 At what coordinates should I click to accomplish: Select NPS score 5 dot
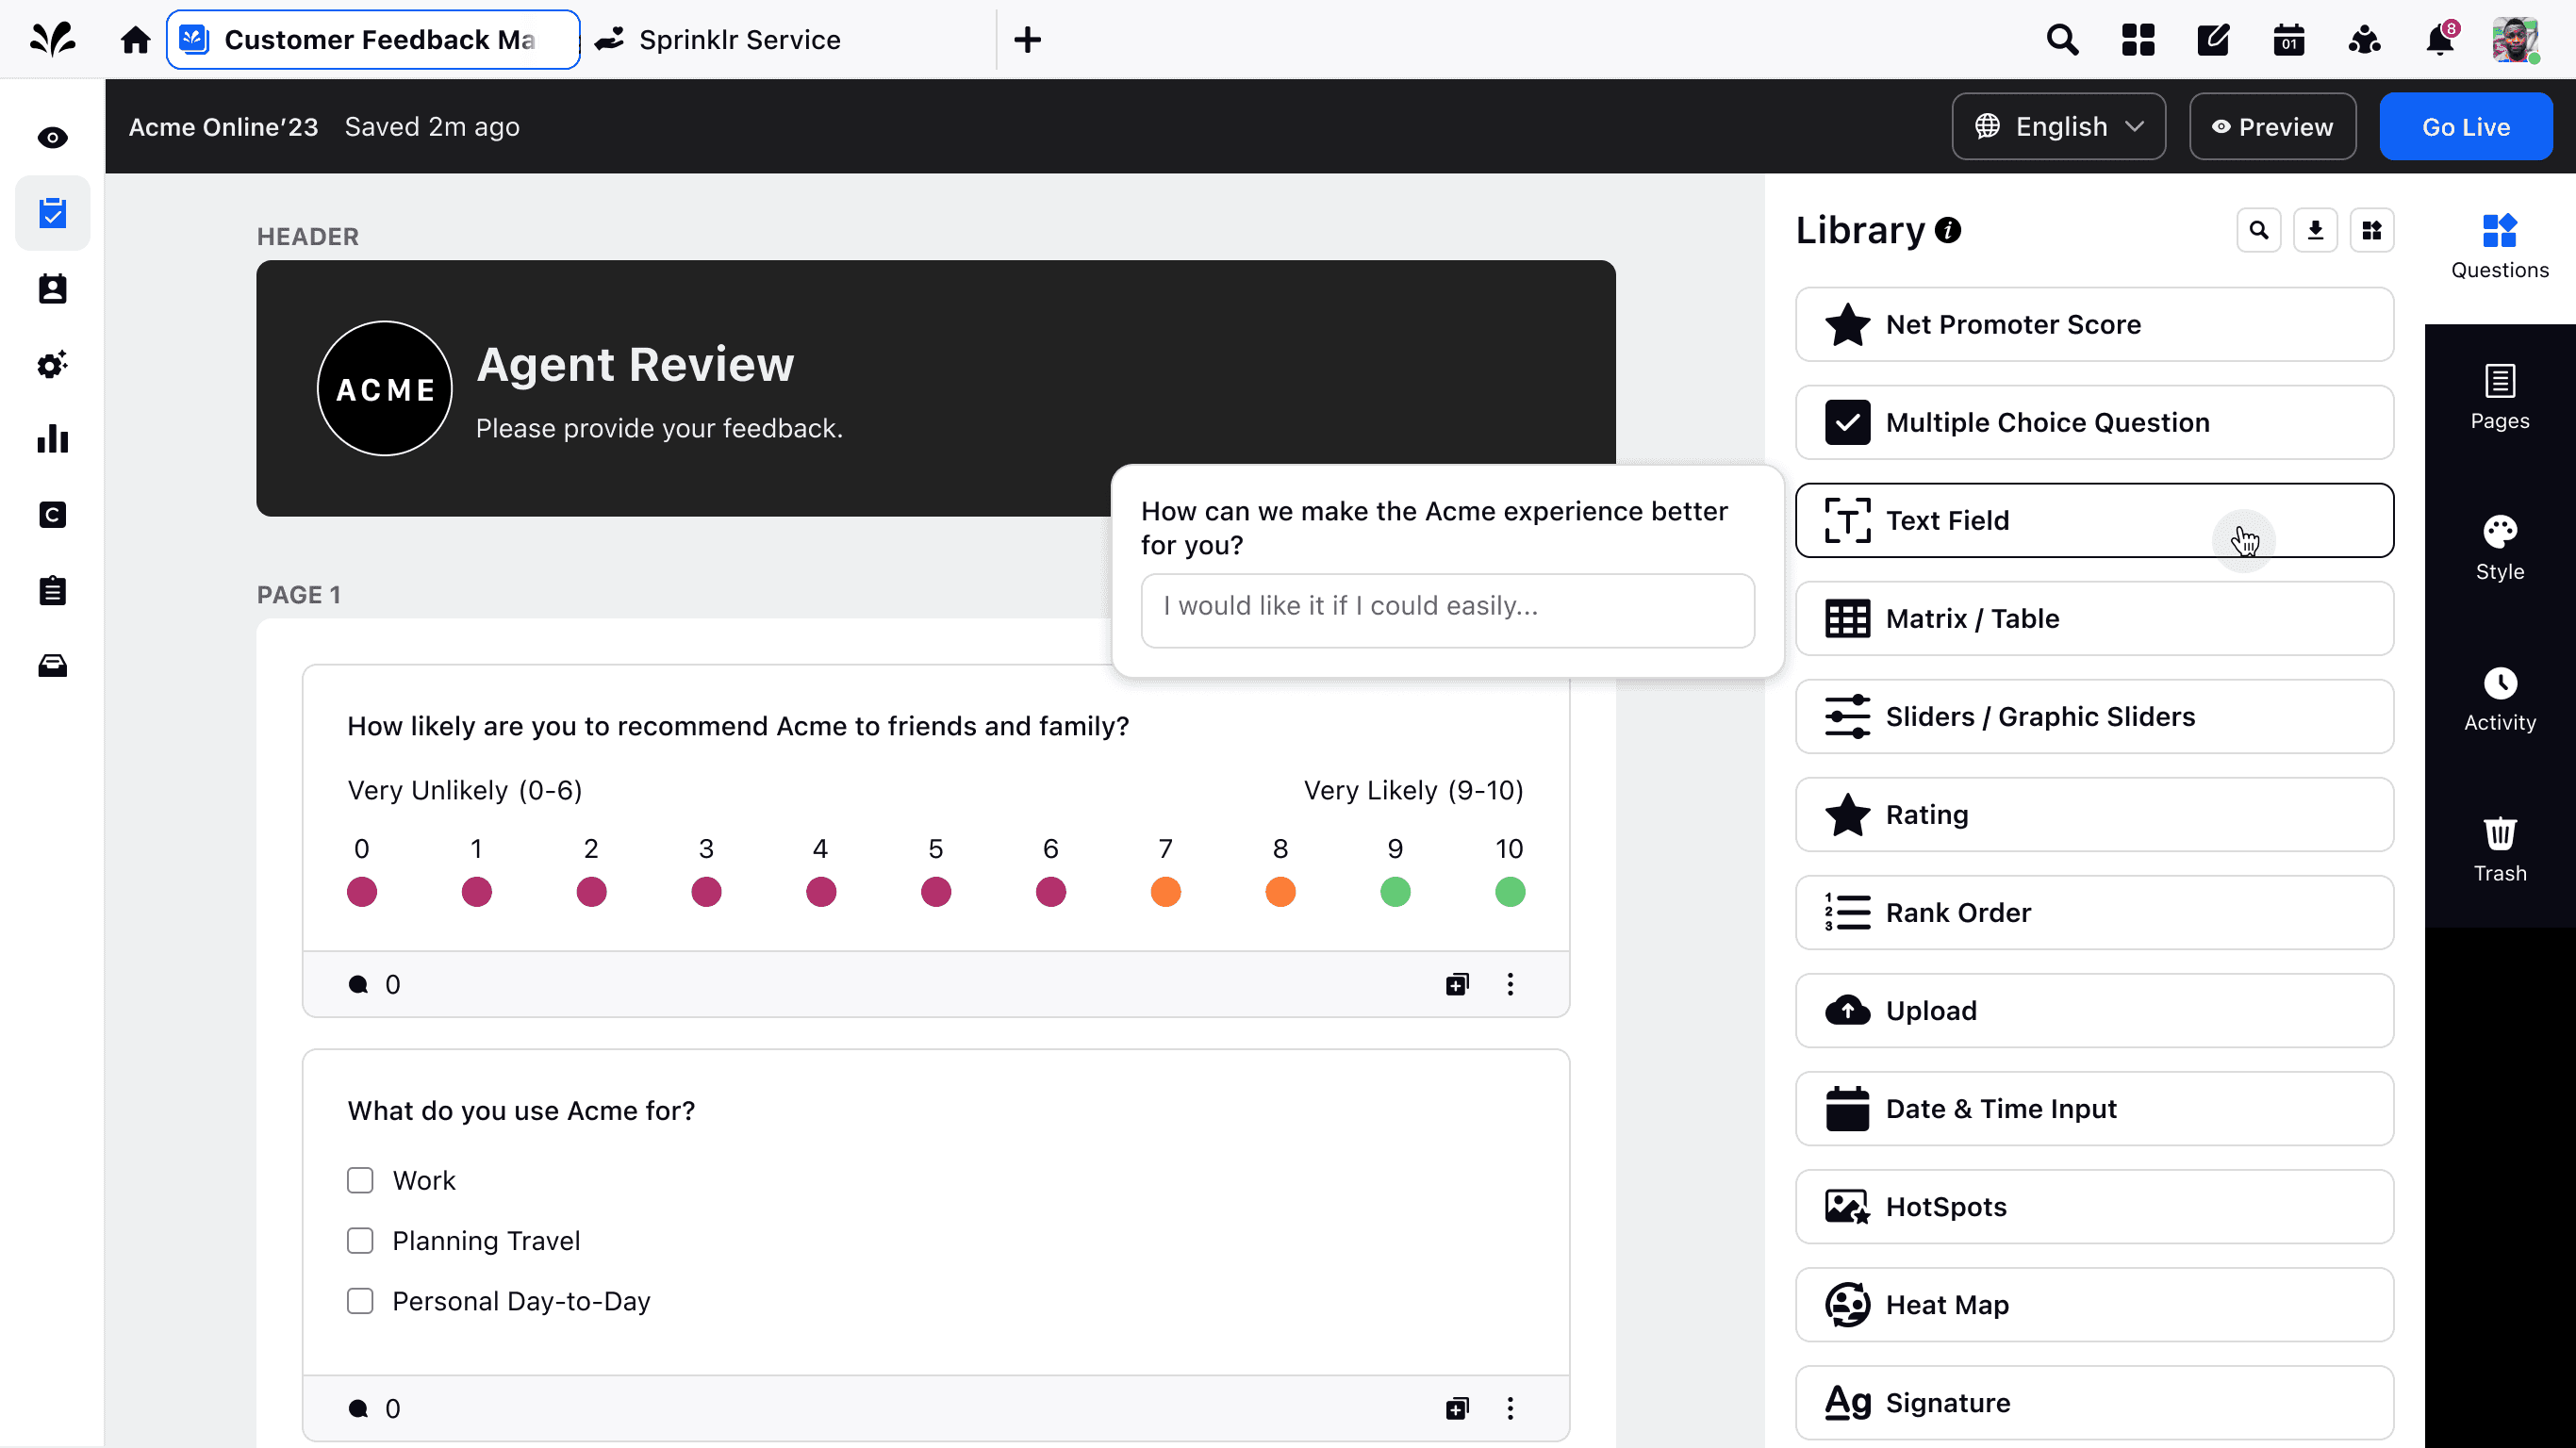tap(936, 891)
